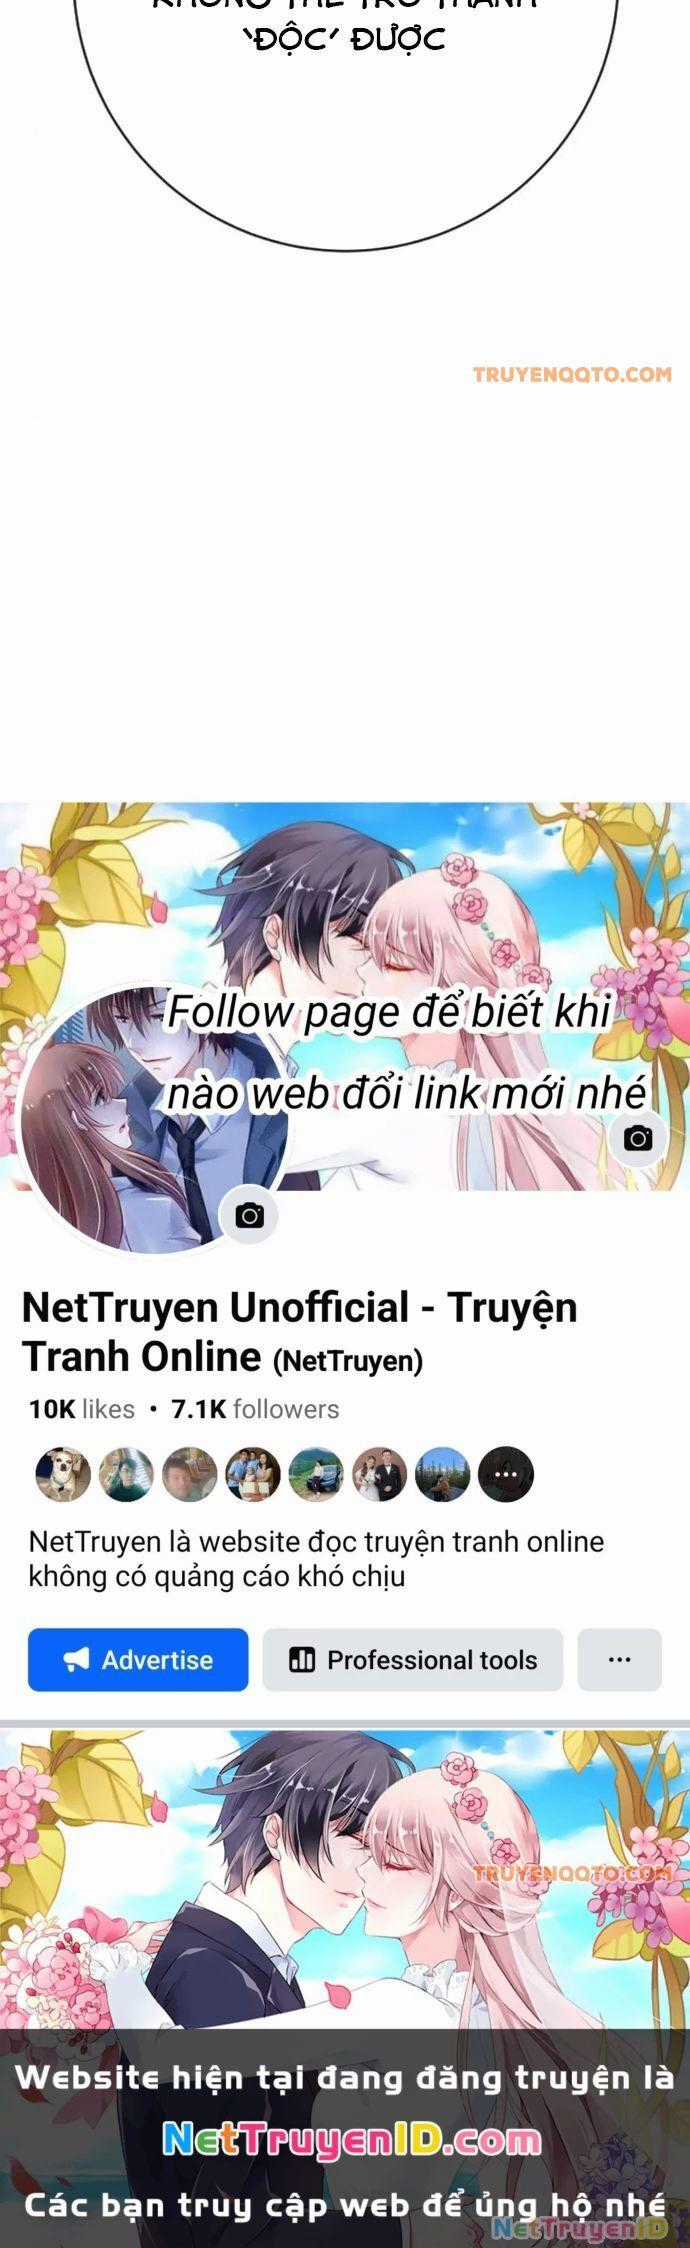The image size is (690, 2248).
Task: Click the NetTruyen Unofficial page title
Action: (x=299, y=1332)
